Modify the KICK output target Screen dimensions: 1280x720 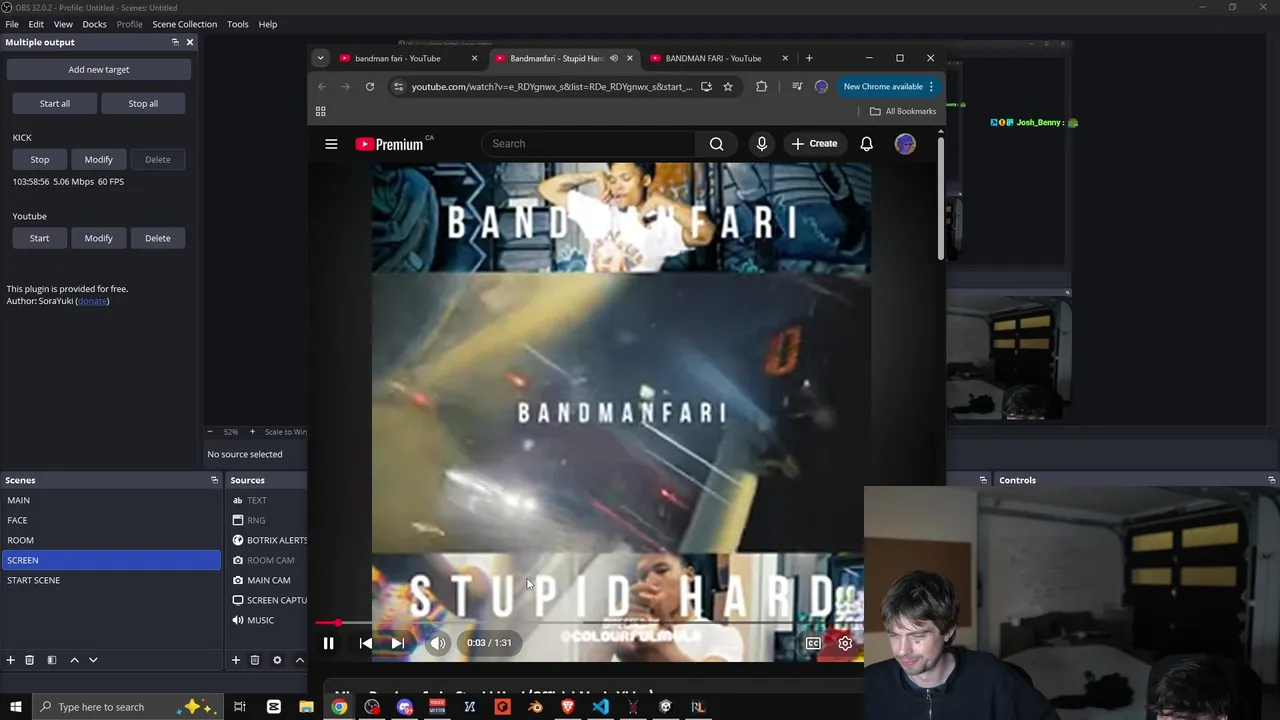click(x=98, y=160)
